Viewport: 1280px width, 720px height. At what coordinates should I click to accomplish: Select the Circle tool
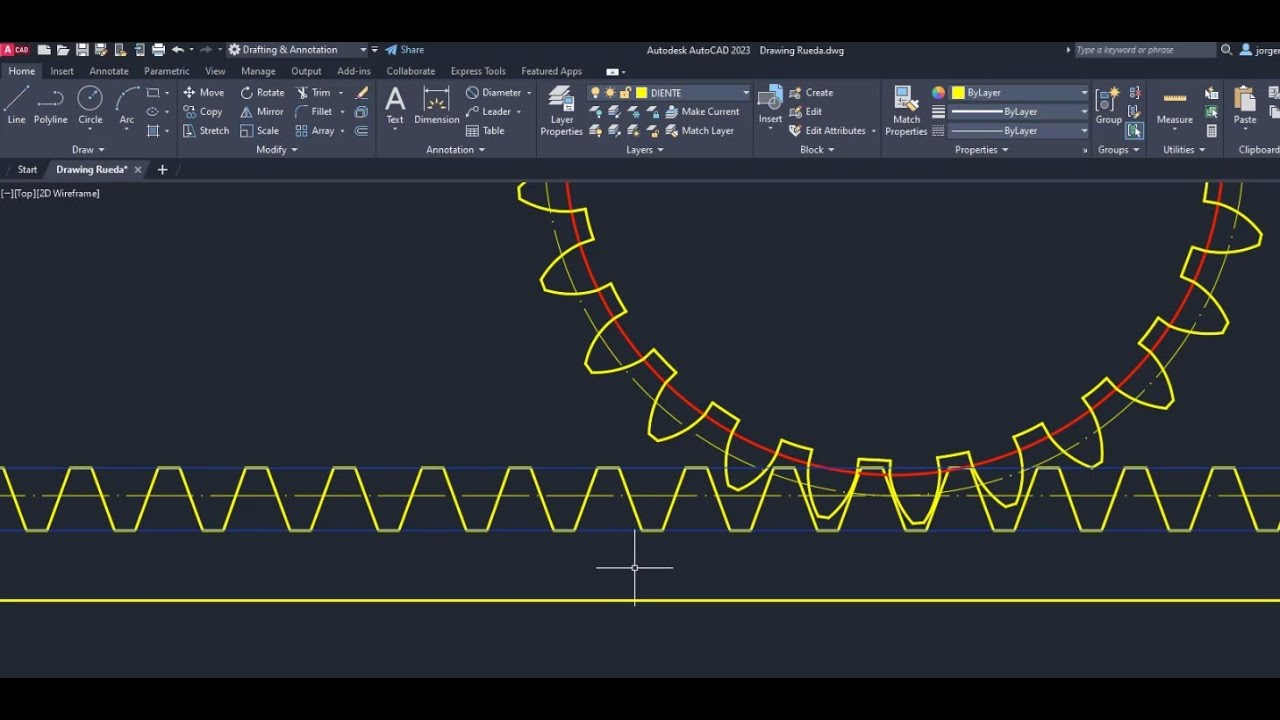(x=90, y=105)
